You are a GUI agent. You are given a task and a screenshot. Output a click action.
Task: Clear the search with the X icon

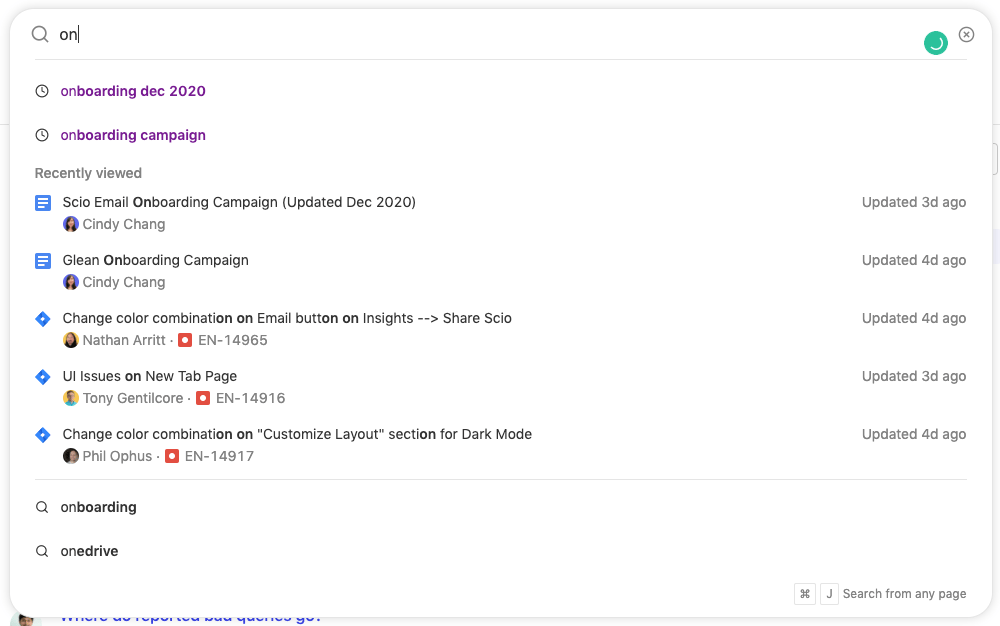coord(966,34)
